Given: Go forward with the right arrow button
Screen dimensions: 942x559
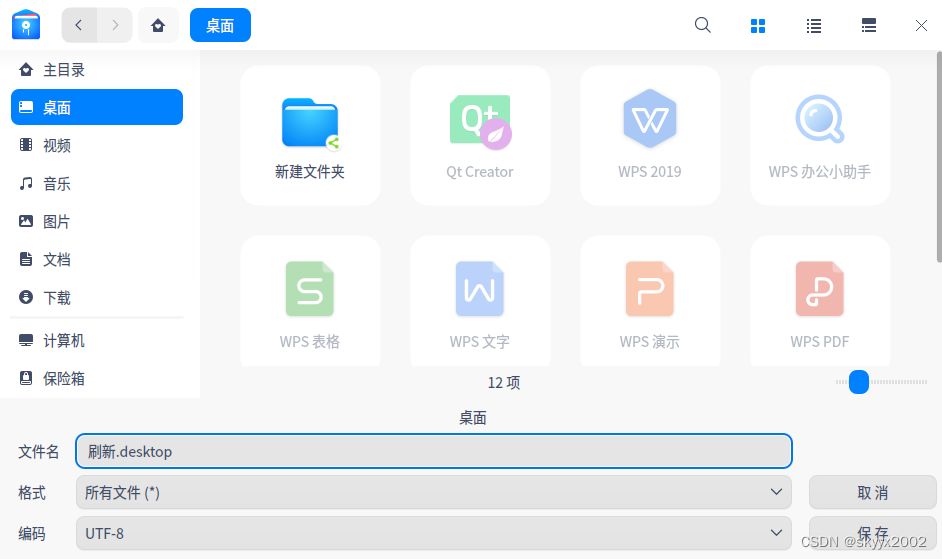Looking at the screenshot, I should click(x=115, y=25).
